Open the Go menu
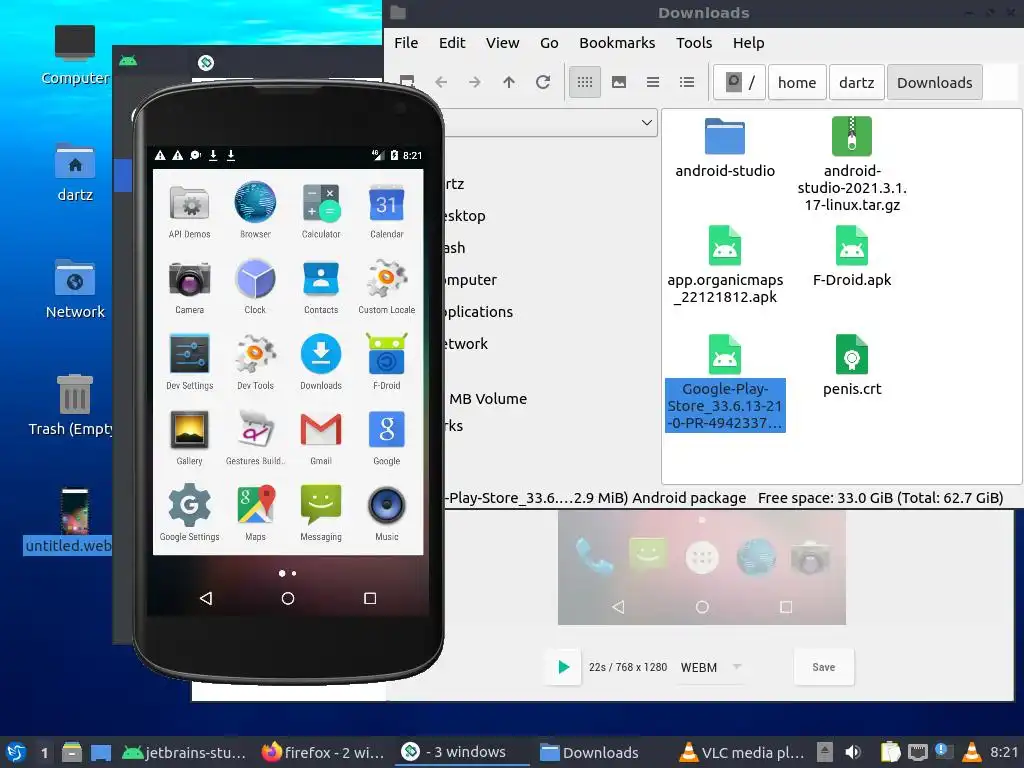The width and height of the screenshot is (1024, 768). coord(549,43)
